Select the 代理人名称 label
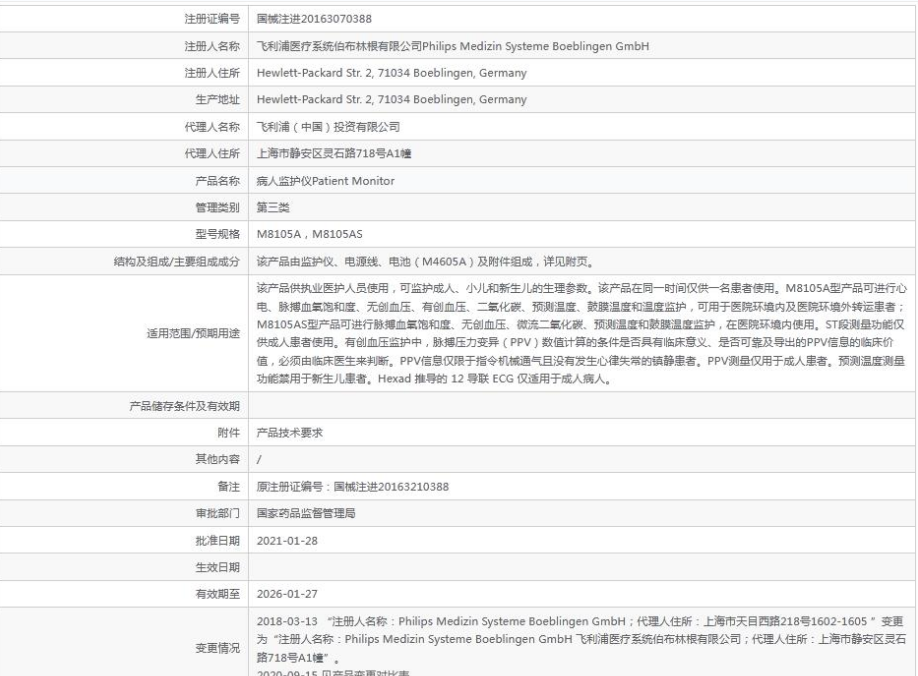 click(212, 126)
